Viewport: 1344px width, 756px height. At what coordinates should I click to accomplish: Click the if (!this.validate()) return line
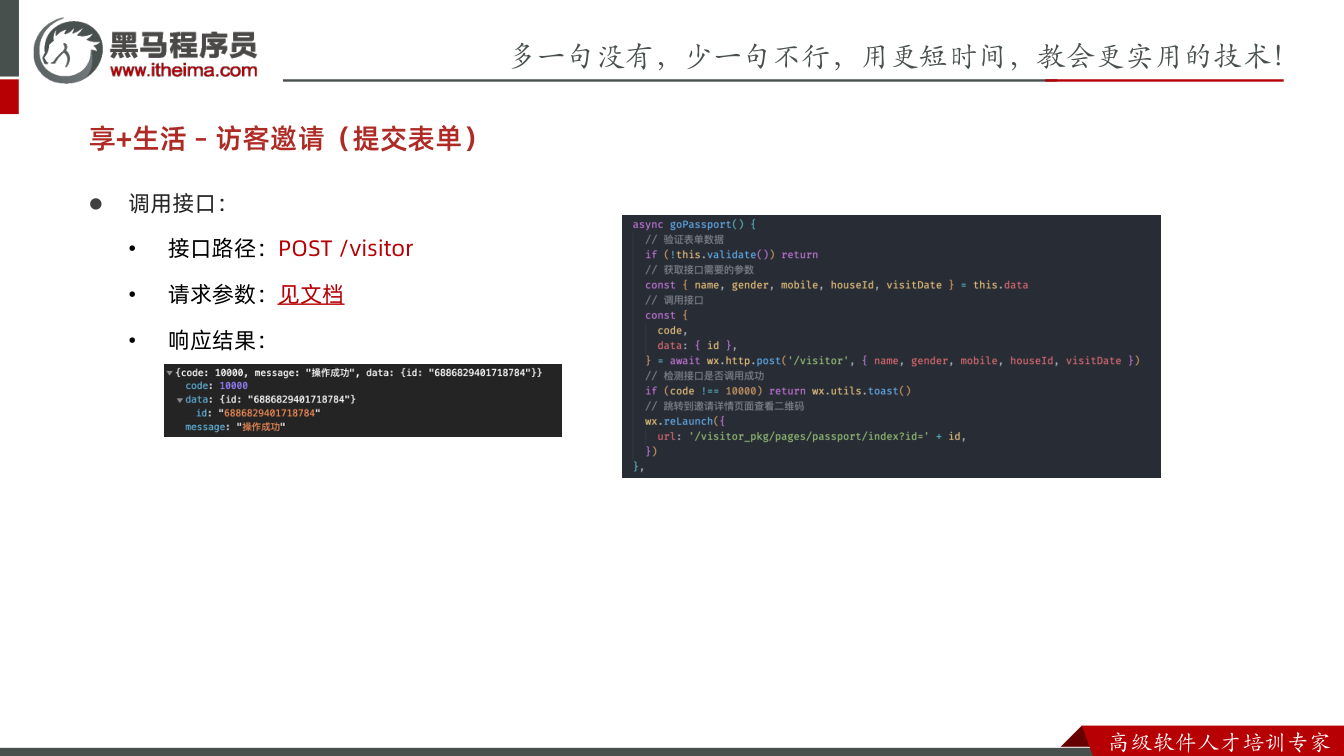731,254
